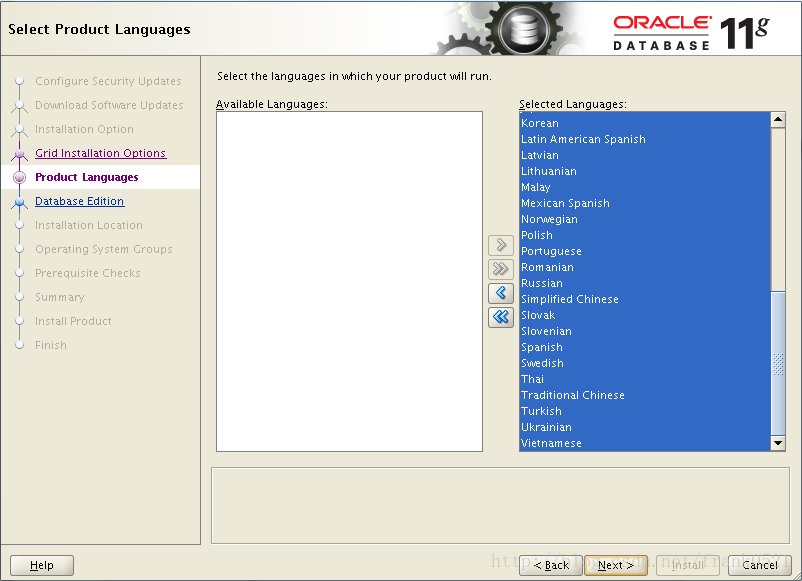
Task: Click the Selected Languages scrollbar thumb
Action: 778,363
